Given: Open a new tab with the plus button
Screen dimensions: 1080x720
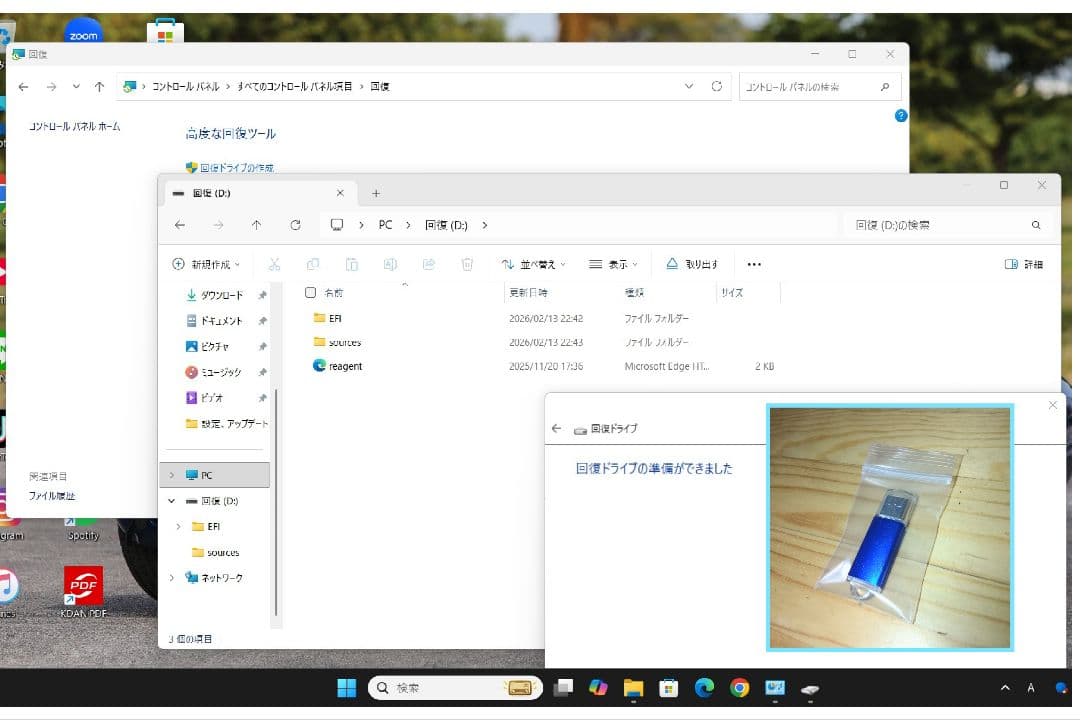Looking at the screenshot, I should click(375, 193).
